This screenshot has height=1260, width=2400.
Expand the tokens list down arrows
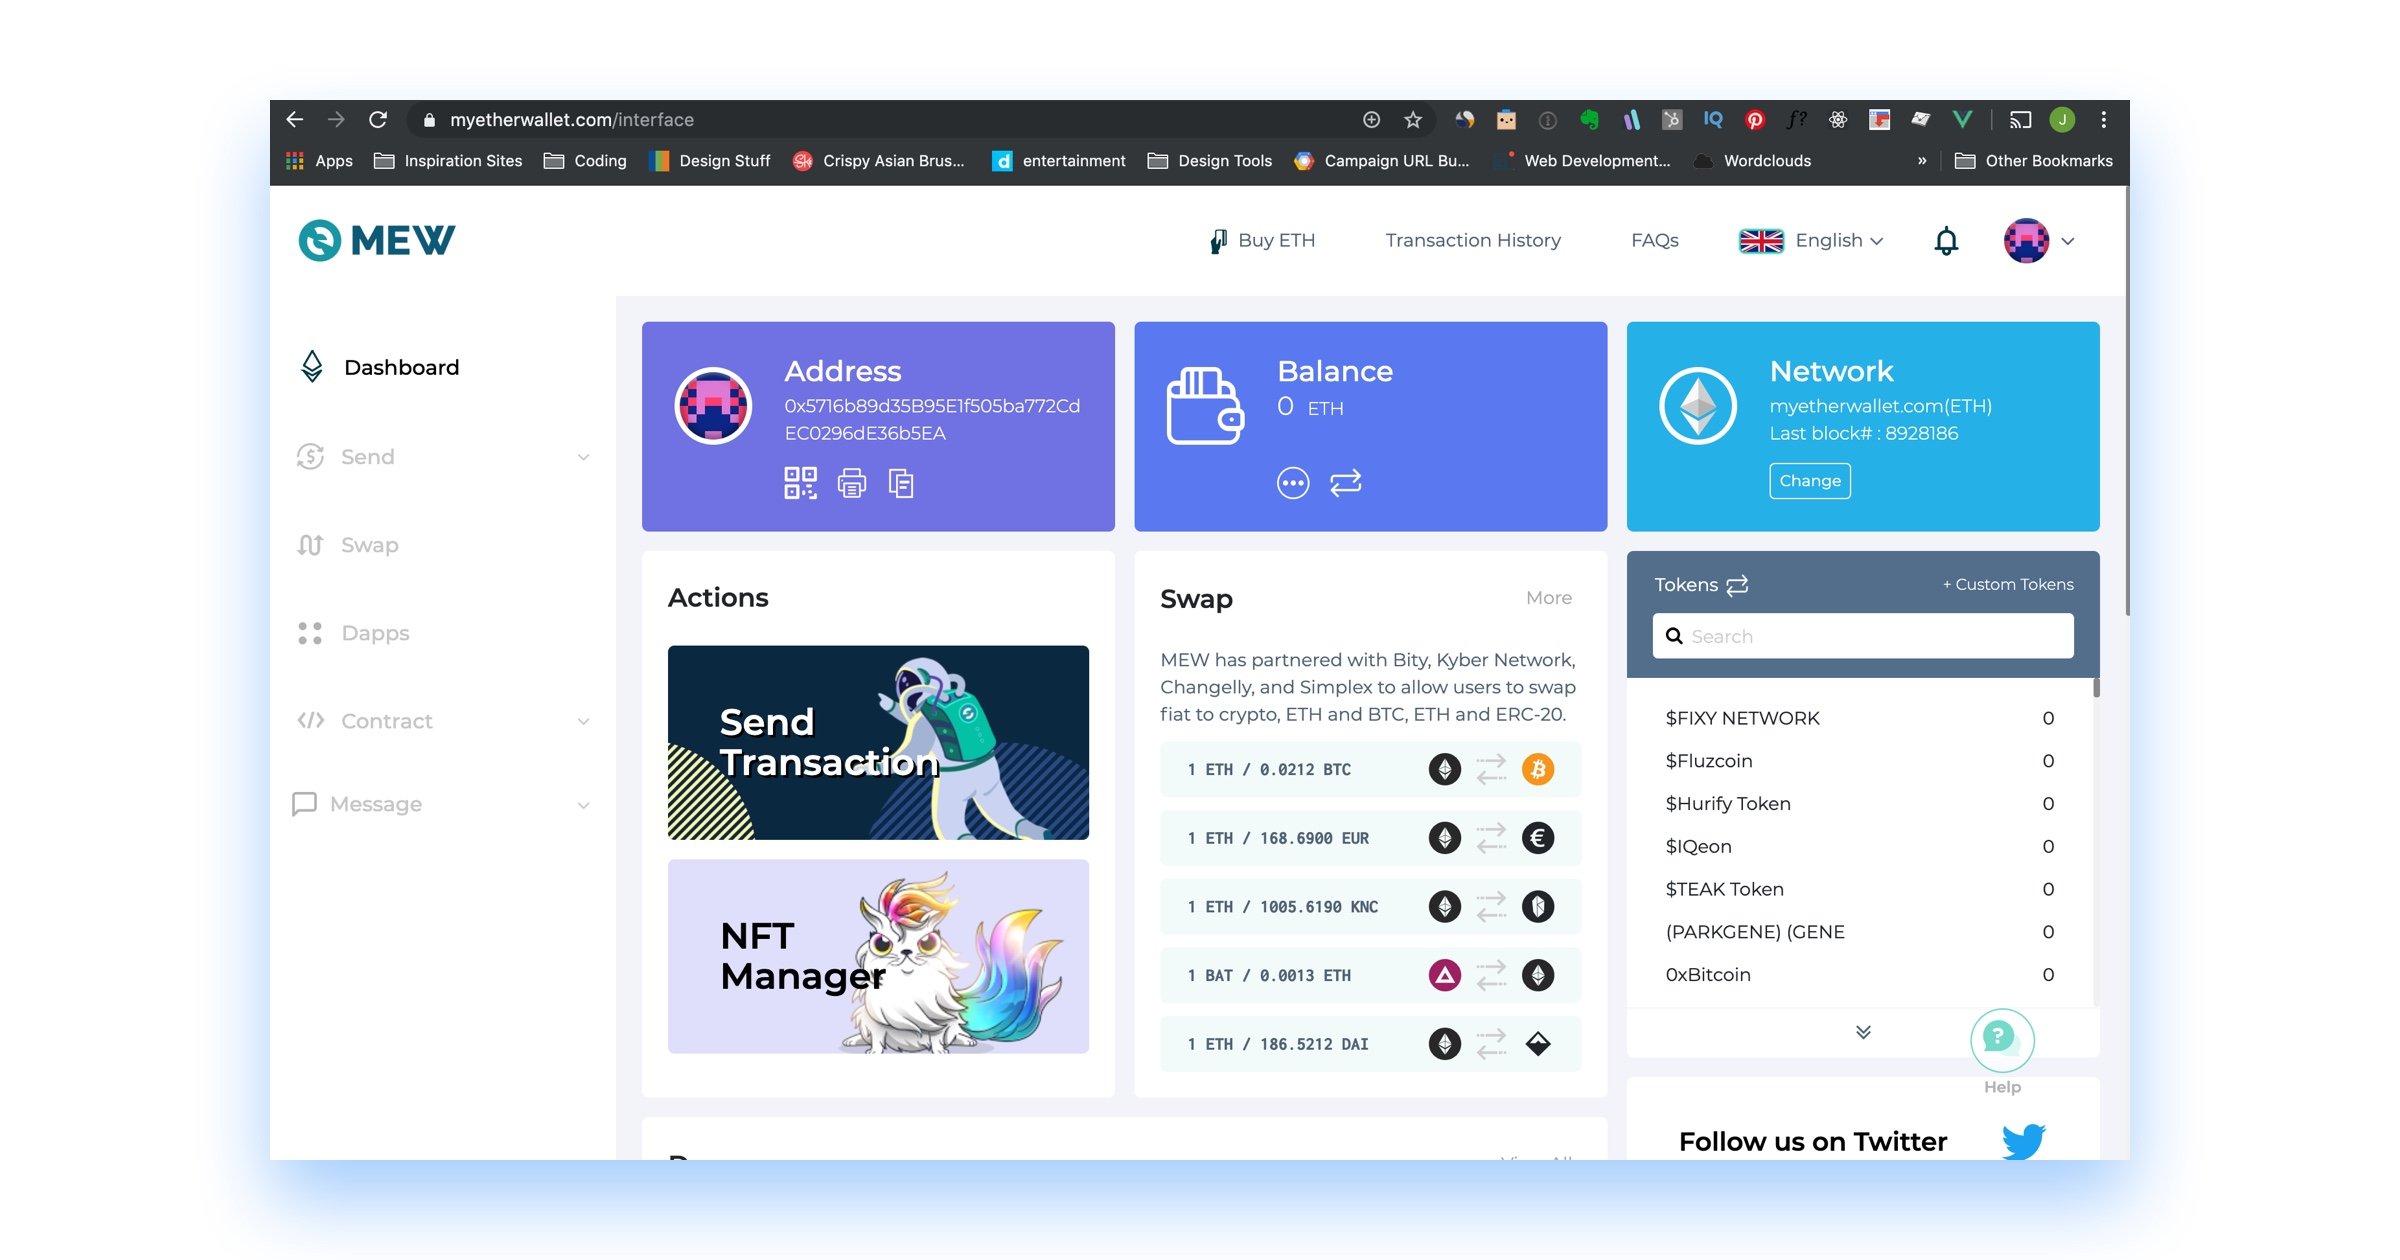click(1863, 1032)
